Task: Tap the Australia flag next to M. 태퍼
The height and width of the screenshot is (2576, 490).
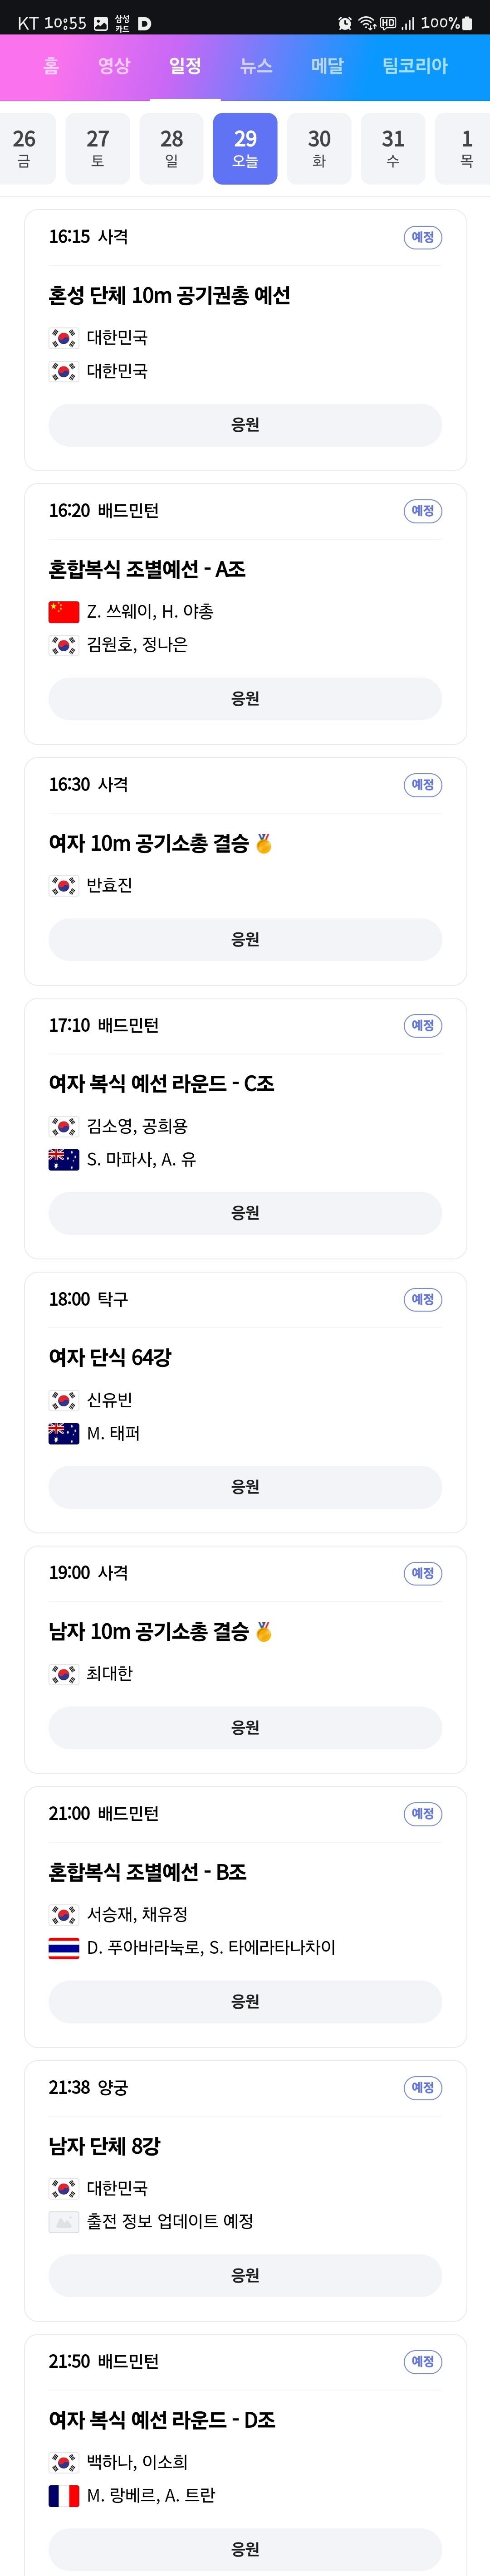Action: click(x=64, y=1433)
